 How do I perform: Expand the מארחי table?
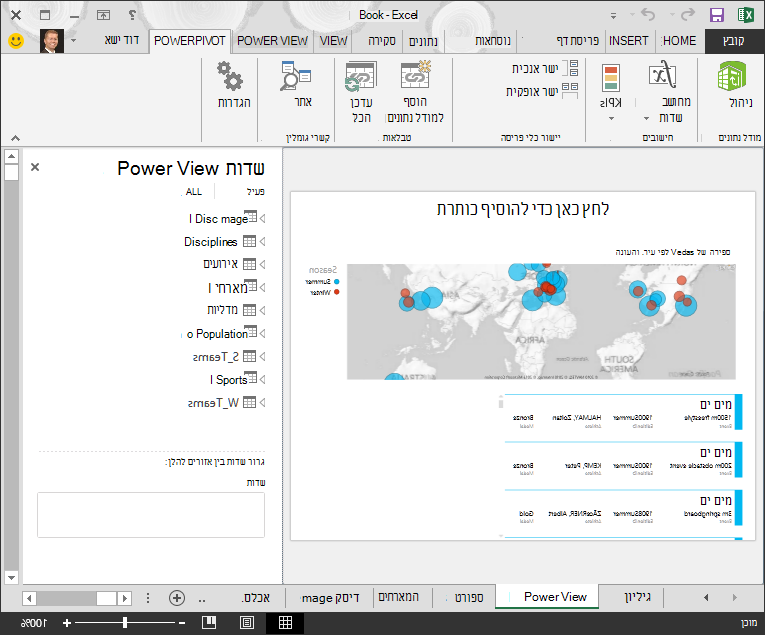262,287
